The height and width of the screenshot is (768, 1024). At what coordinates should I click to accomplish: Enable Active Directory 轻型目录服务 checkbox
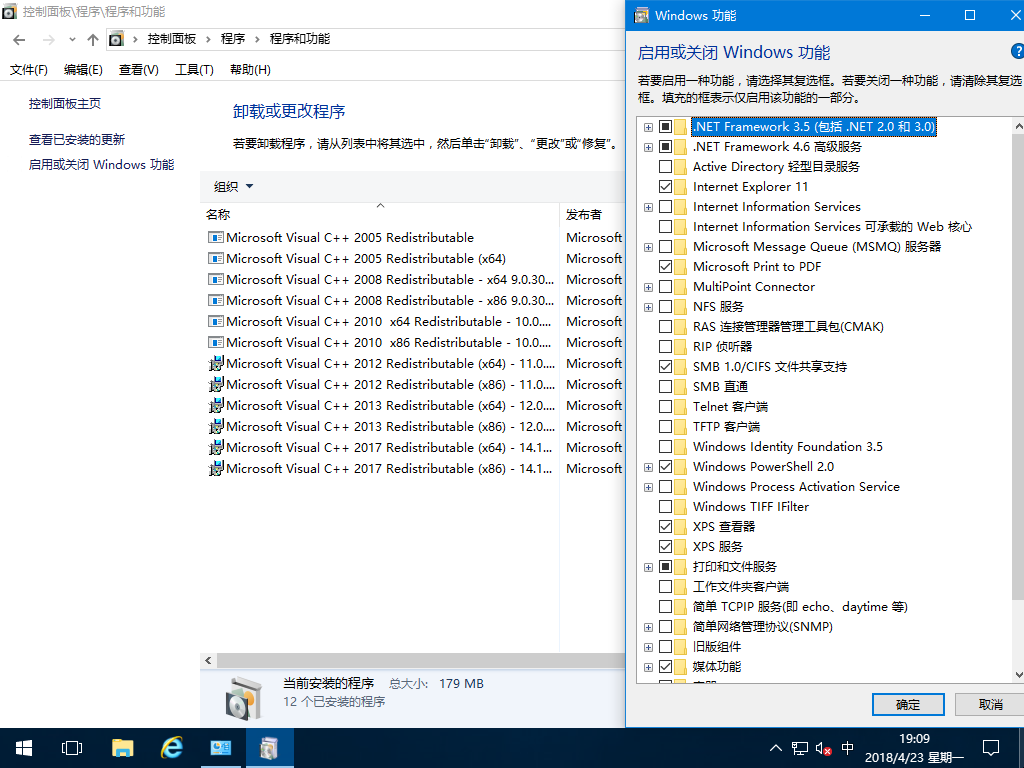[x=665, y=167]
